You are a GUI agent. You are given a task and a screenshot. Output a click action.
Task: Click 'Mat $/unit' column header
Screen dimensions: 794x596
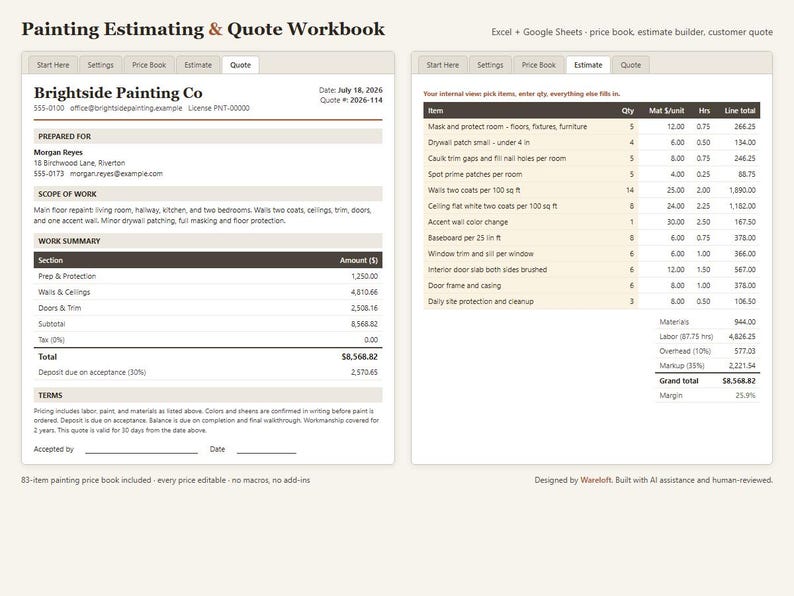point(666,110)
